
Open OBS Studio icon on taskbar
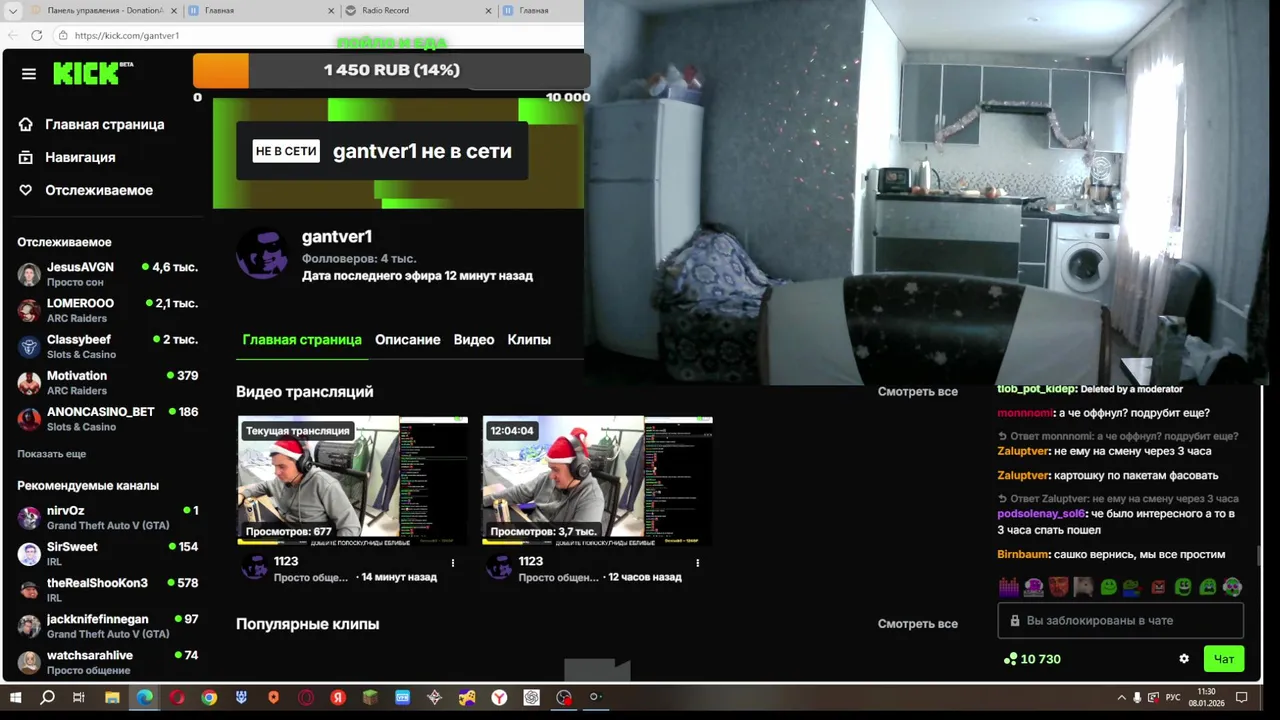pos(564,698)
